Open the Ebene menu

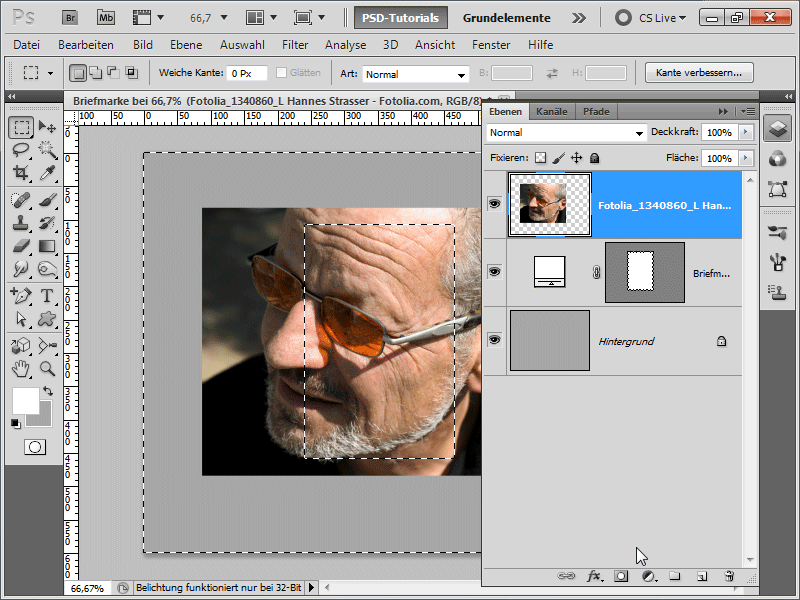186,45
